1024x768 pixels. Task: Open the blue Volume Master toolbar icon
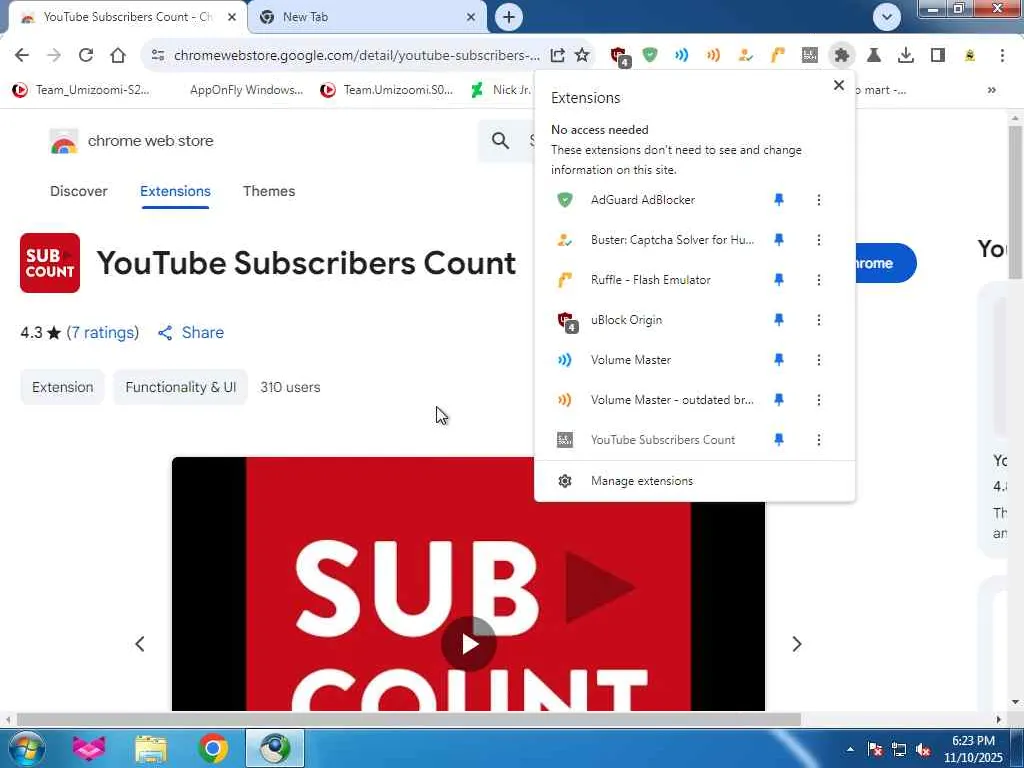[x=681, y=55]
